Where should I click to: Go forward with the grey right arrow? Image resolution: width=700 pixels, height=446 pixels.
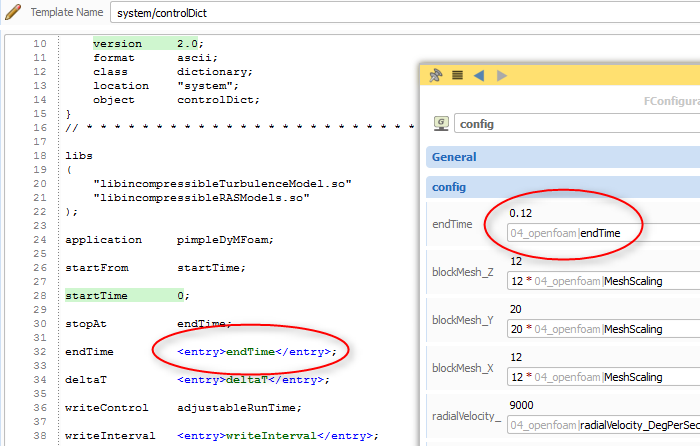(x=502, y=75)
